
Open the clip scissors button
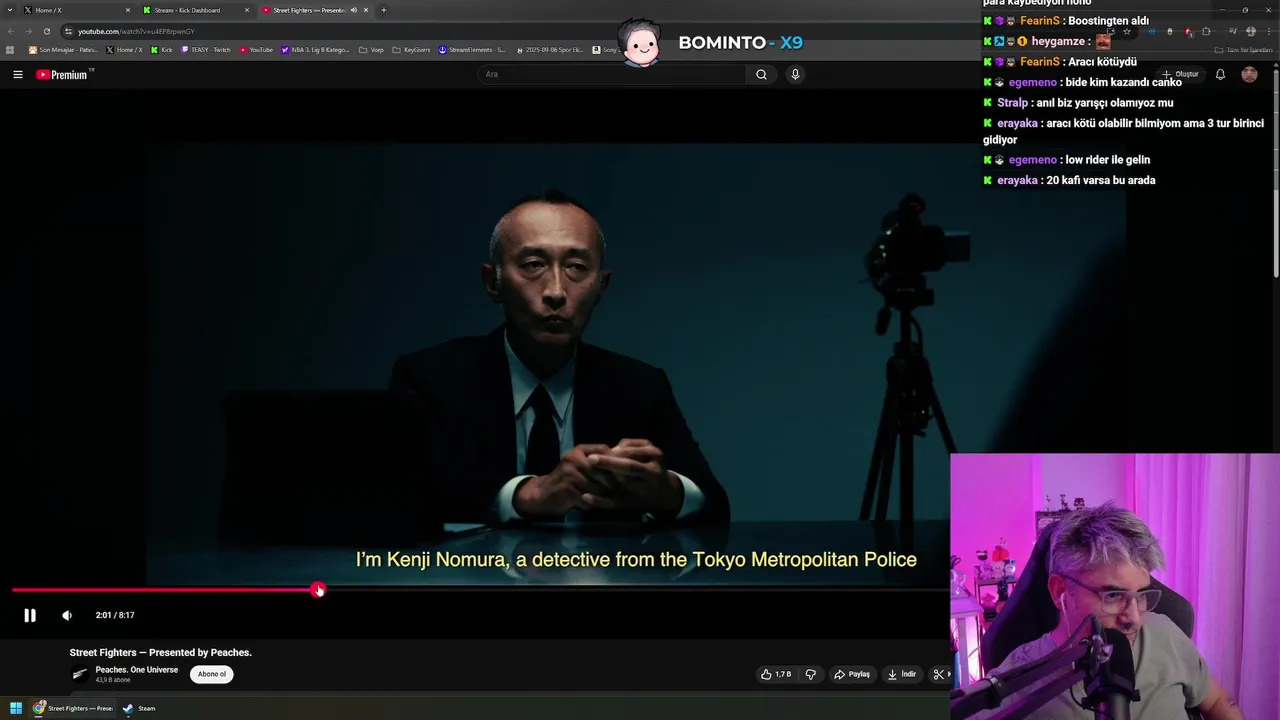coord(938,674)
